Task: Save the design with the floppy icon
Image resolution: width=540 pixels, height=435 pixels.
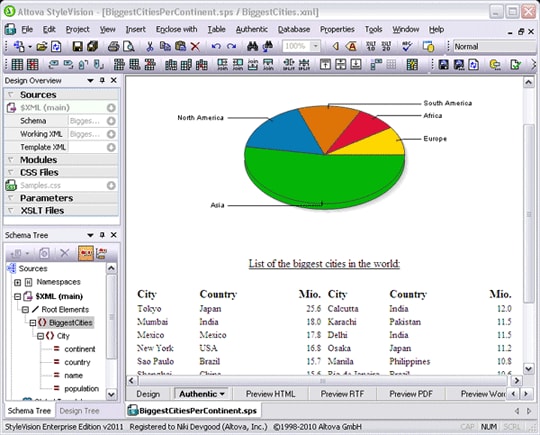Action: [77, 46]
